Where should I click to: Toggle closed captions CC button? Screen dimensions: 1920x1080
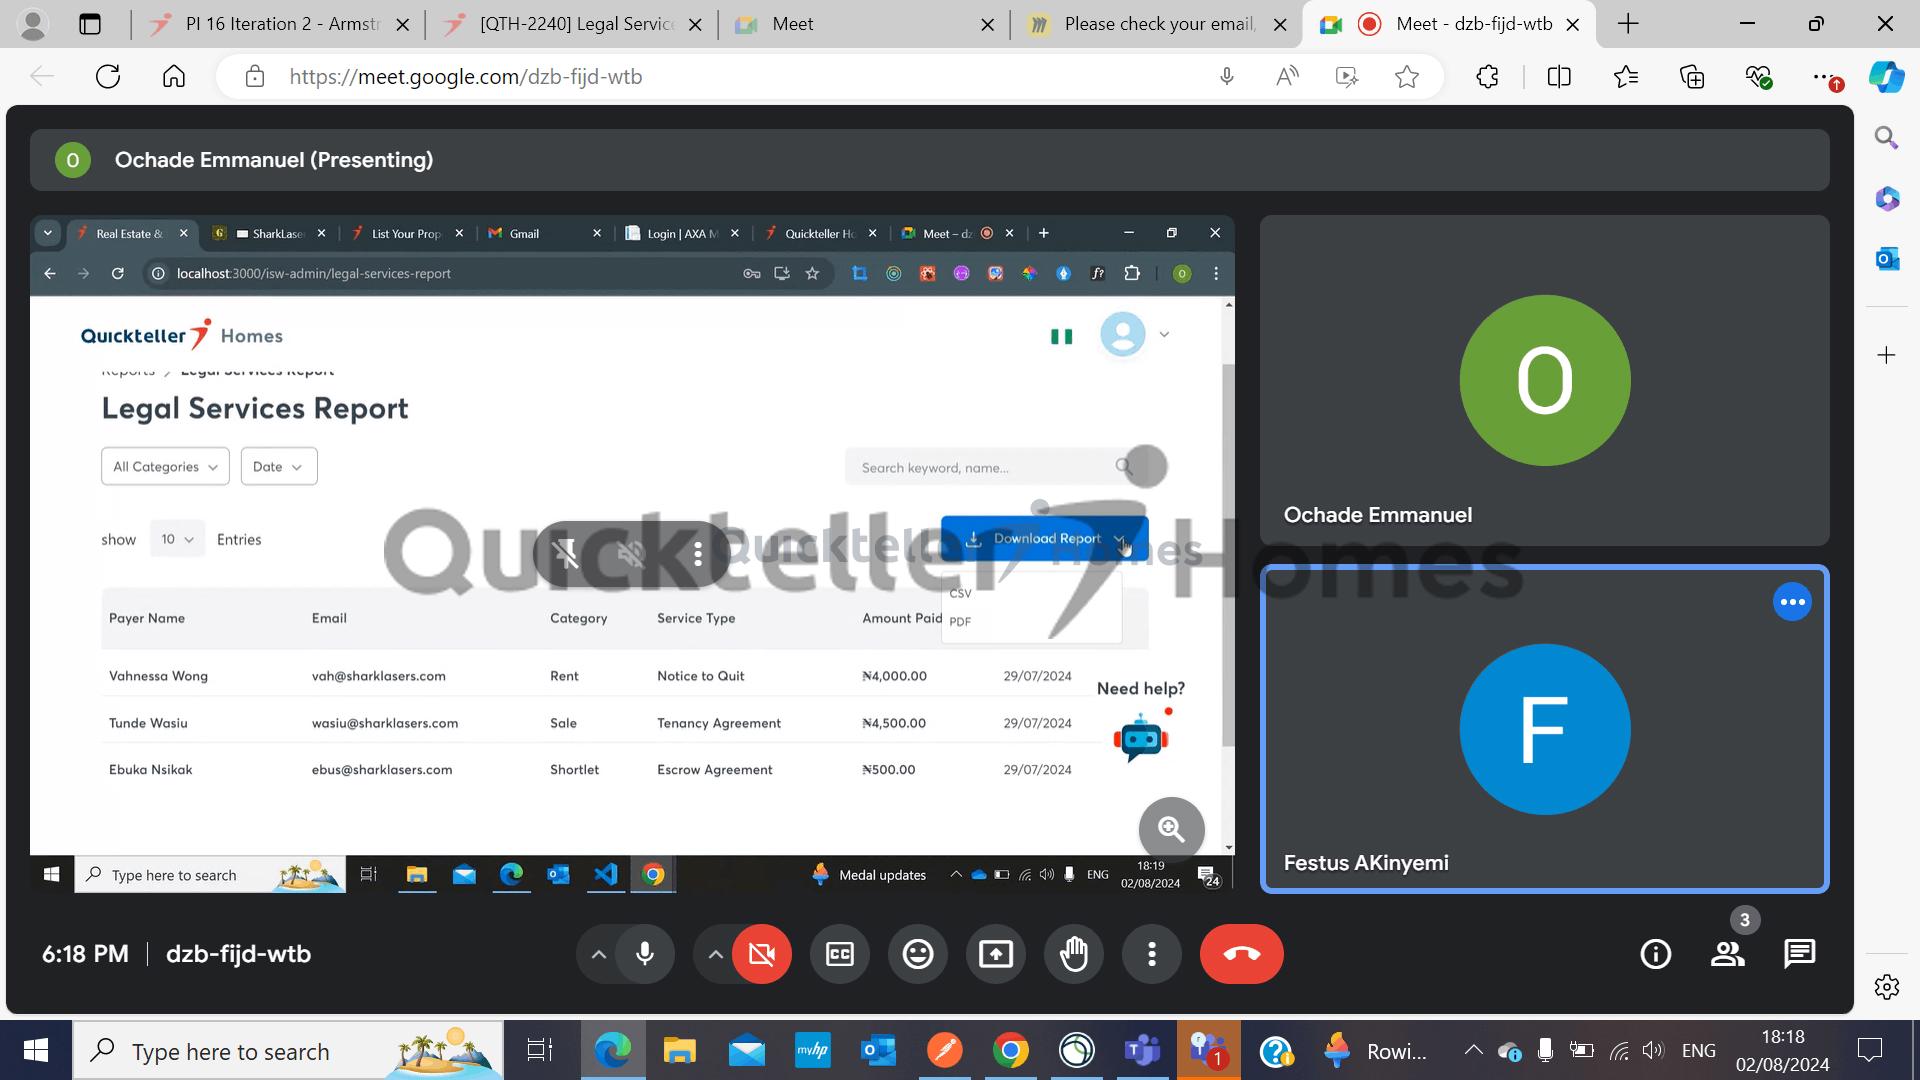tap(839, 954)
